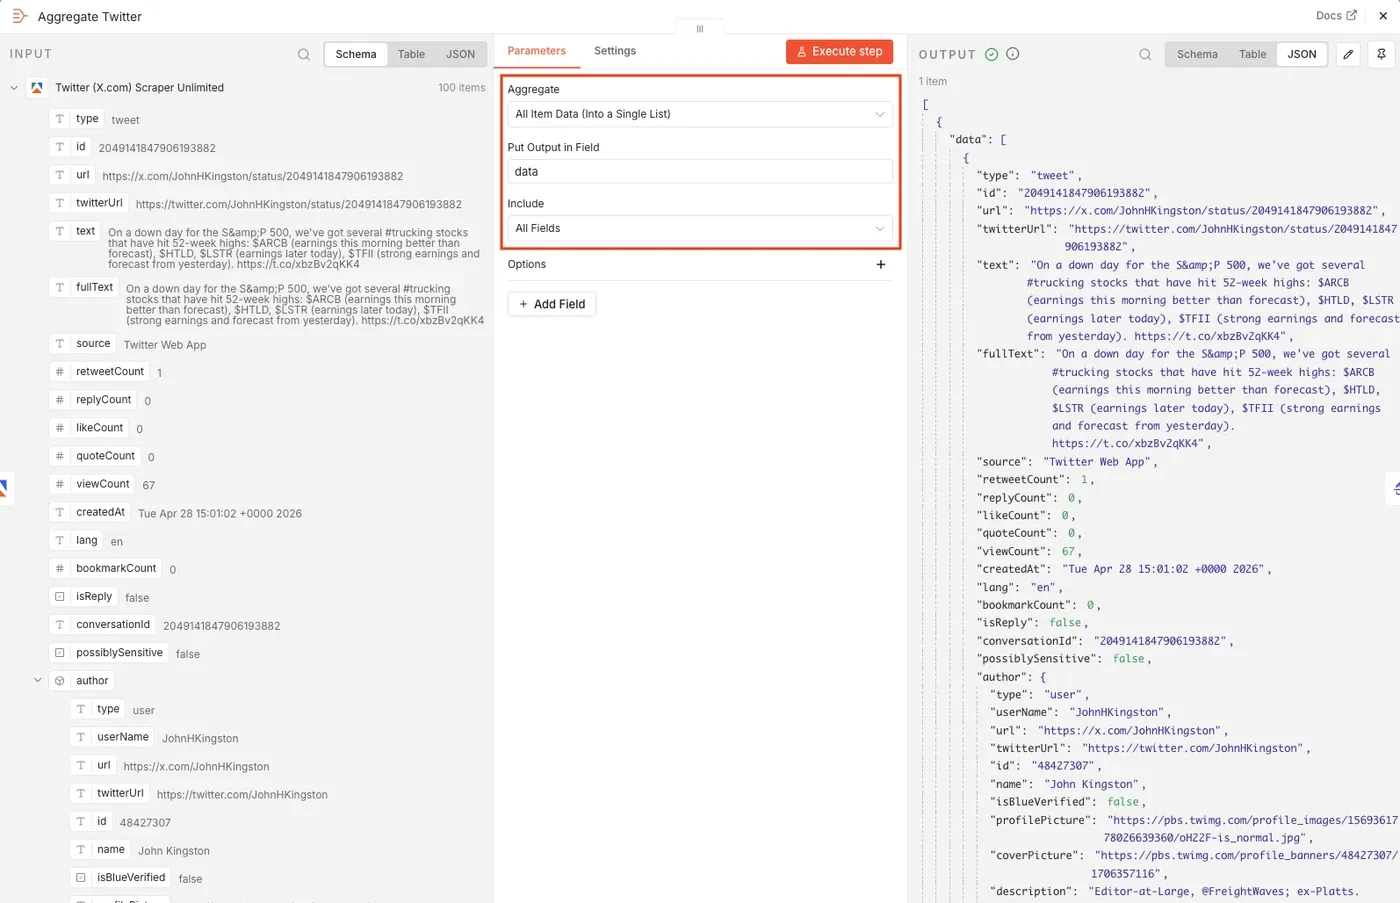Close the Aggregate Twitter panel

click(1383, 16)
